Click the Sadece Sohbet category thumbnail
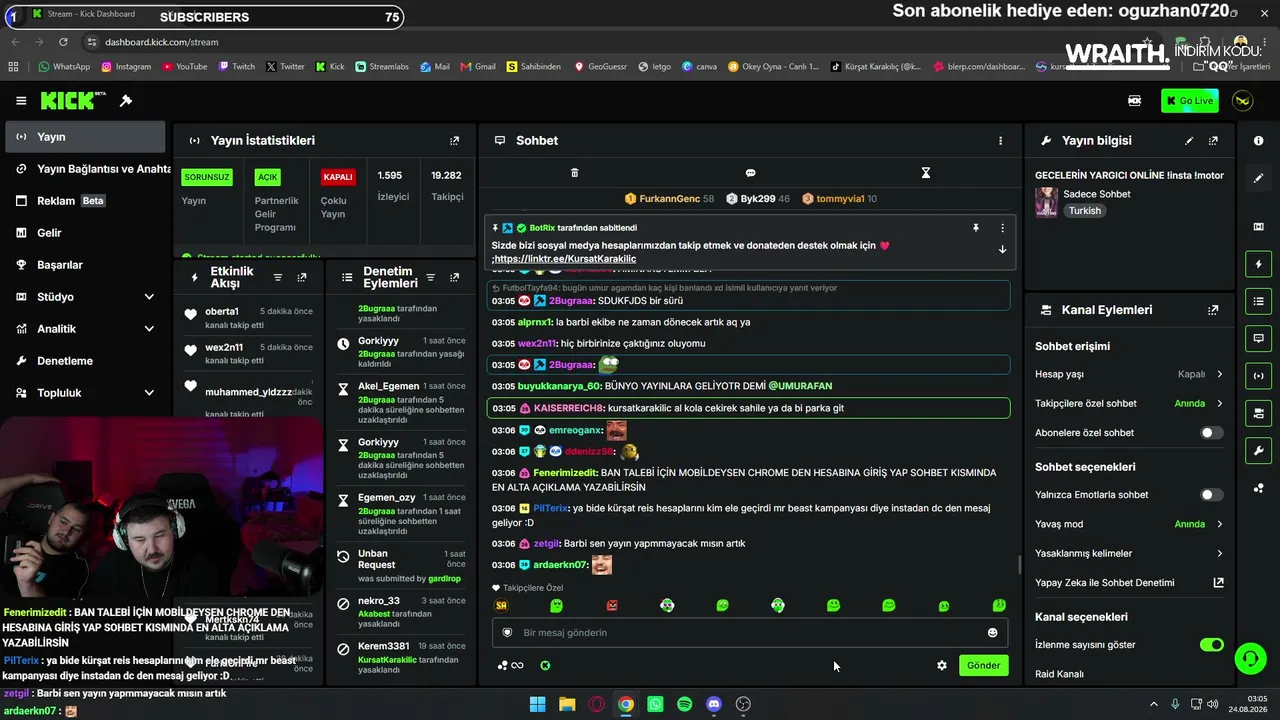 click(x=1046, y=202)
